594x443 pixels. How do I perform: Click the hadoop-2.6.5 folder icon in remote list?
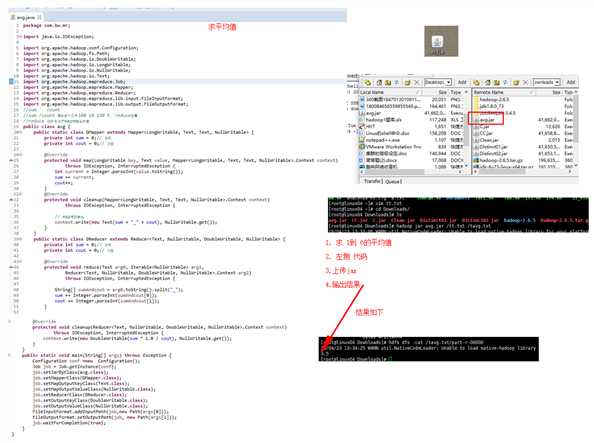[476, 100]
